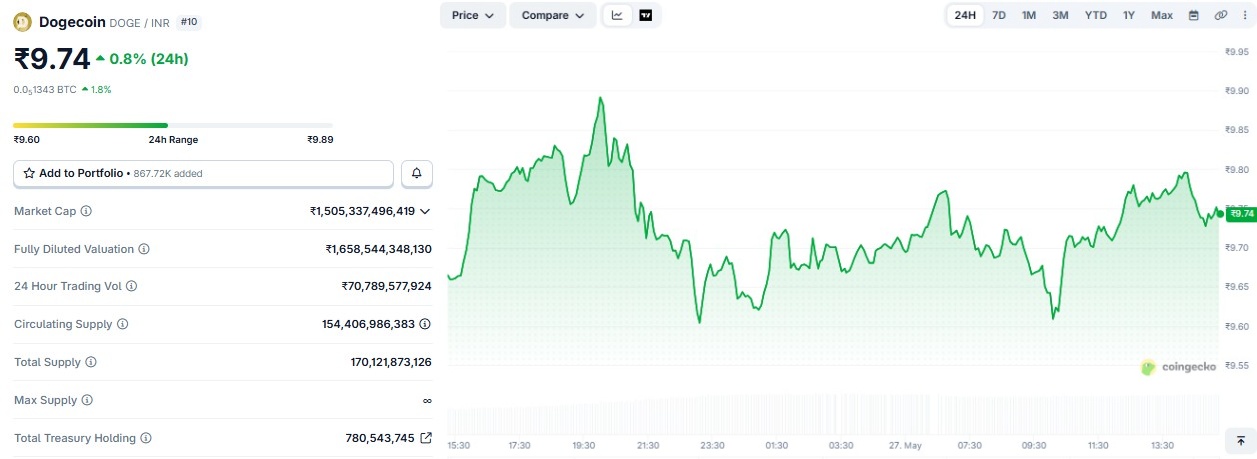Click the Total Supply info icon
Viewport: 1257px width, 459px height.
[91, 362]
